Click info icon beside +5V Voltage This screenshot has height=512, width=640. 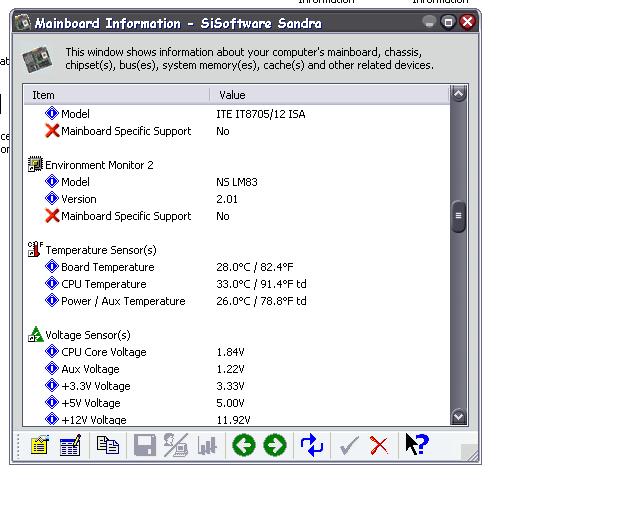pyautogui.click(x=52, y=402)
